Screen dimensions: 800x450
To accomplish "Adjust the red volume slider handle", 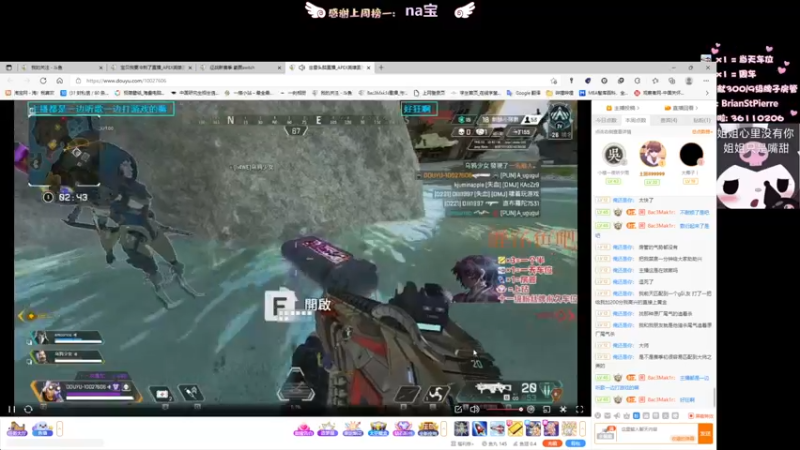I will point(520,409).
